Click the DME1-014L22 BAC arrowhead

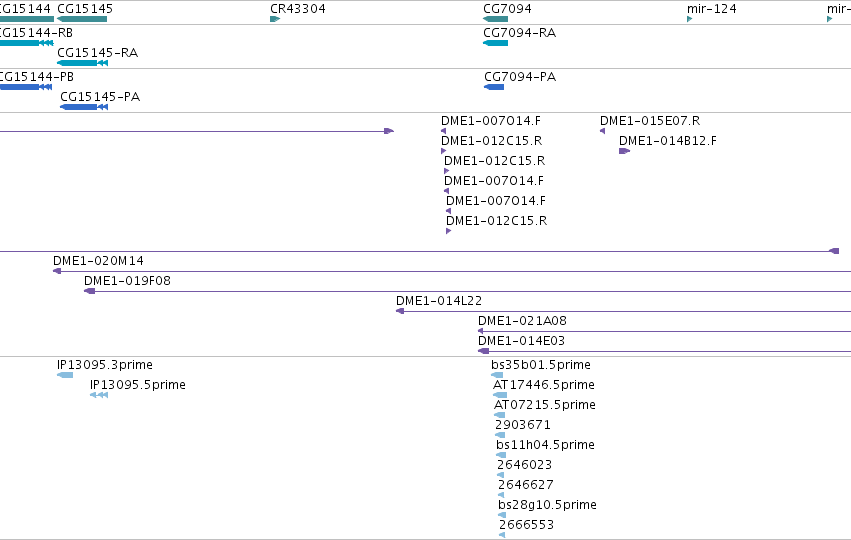point(400,311)
